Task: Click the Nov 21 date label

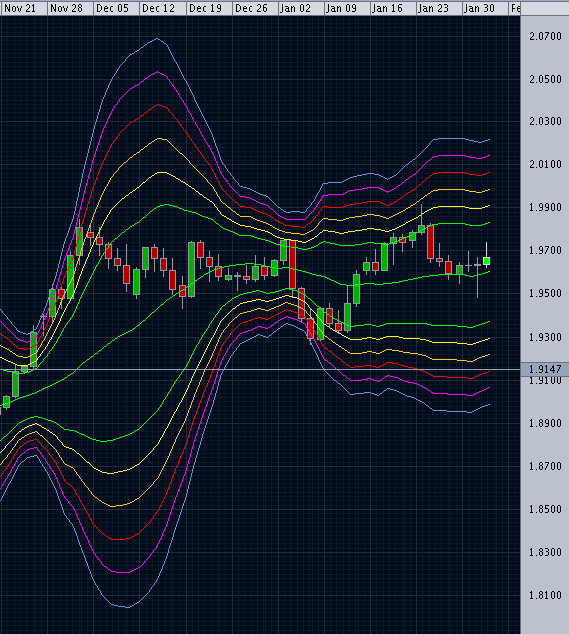Action: (x=20, y=8)
